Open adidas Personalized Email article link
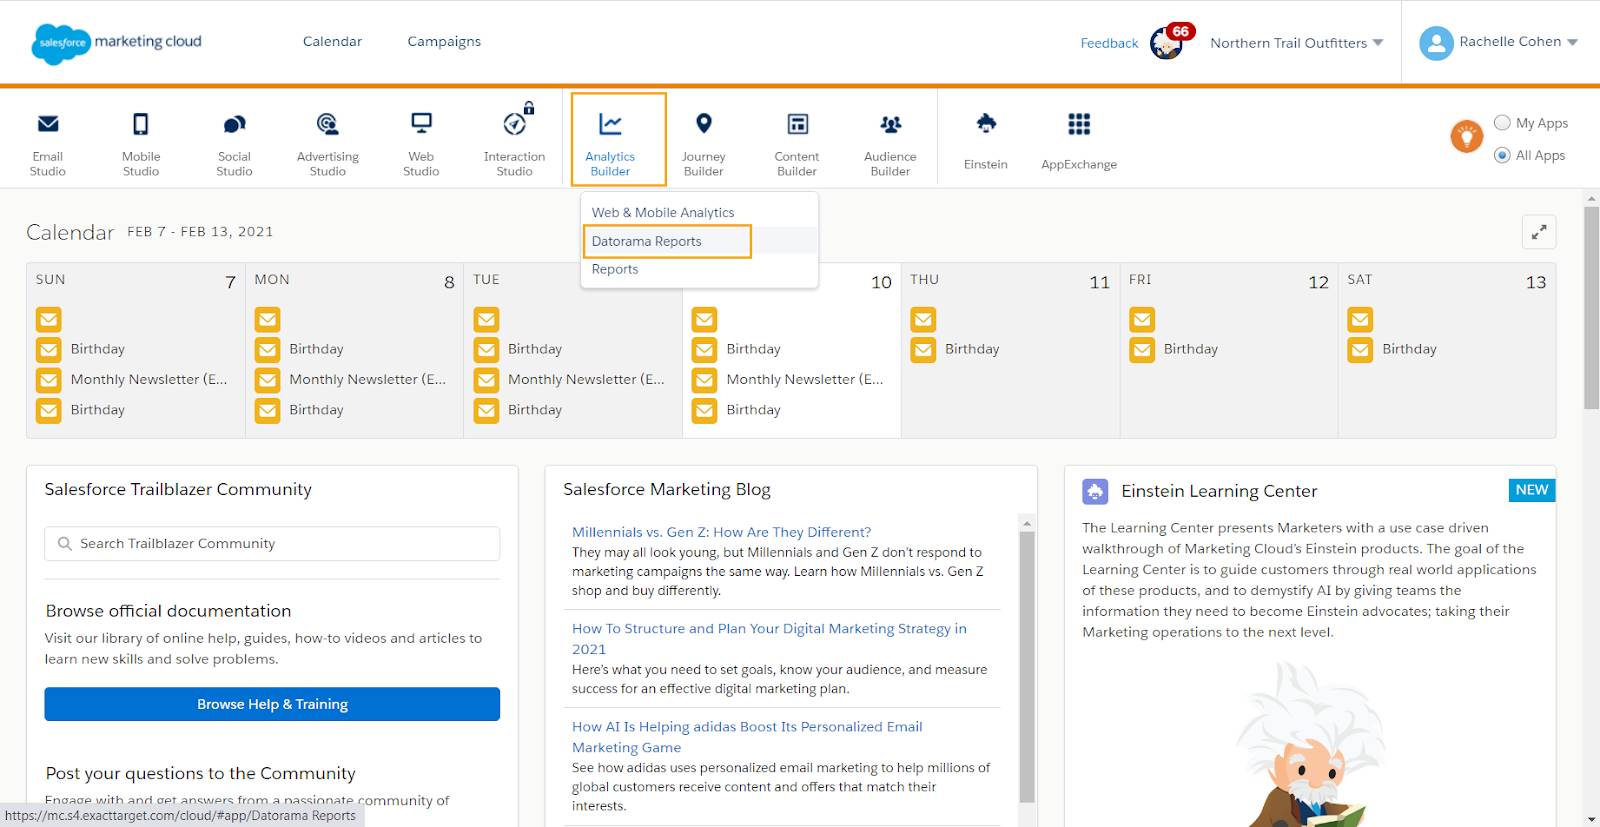1600x827 pixels. point(747,737)
